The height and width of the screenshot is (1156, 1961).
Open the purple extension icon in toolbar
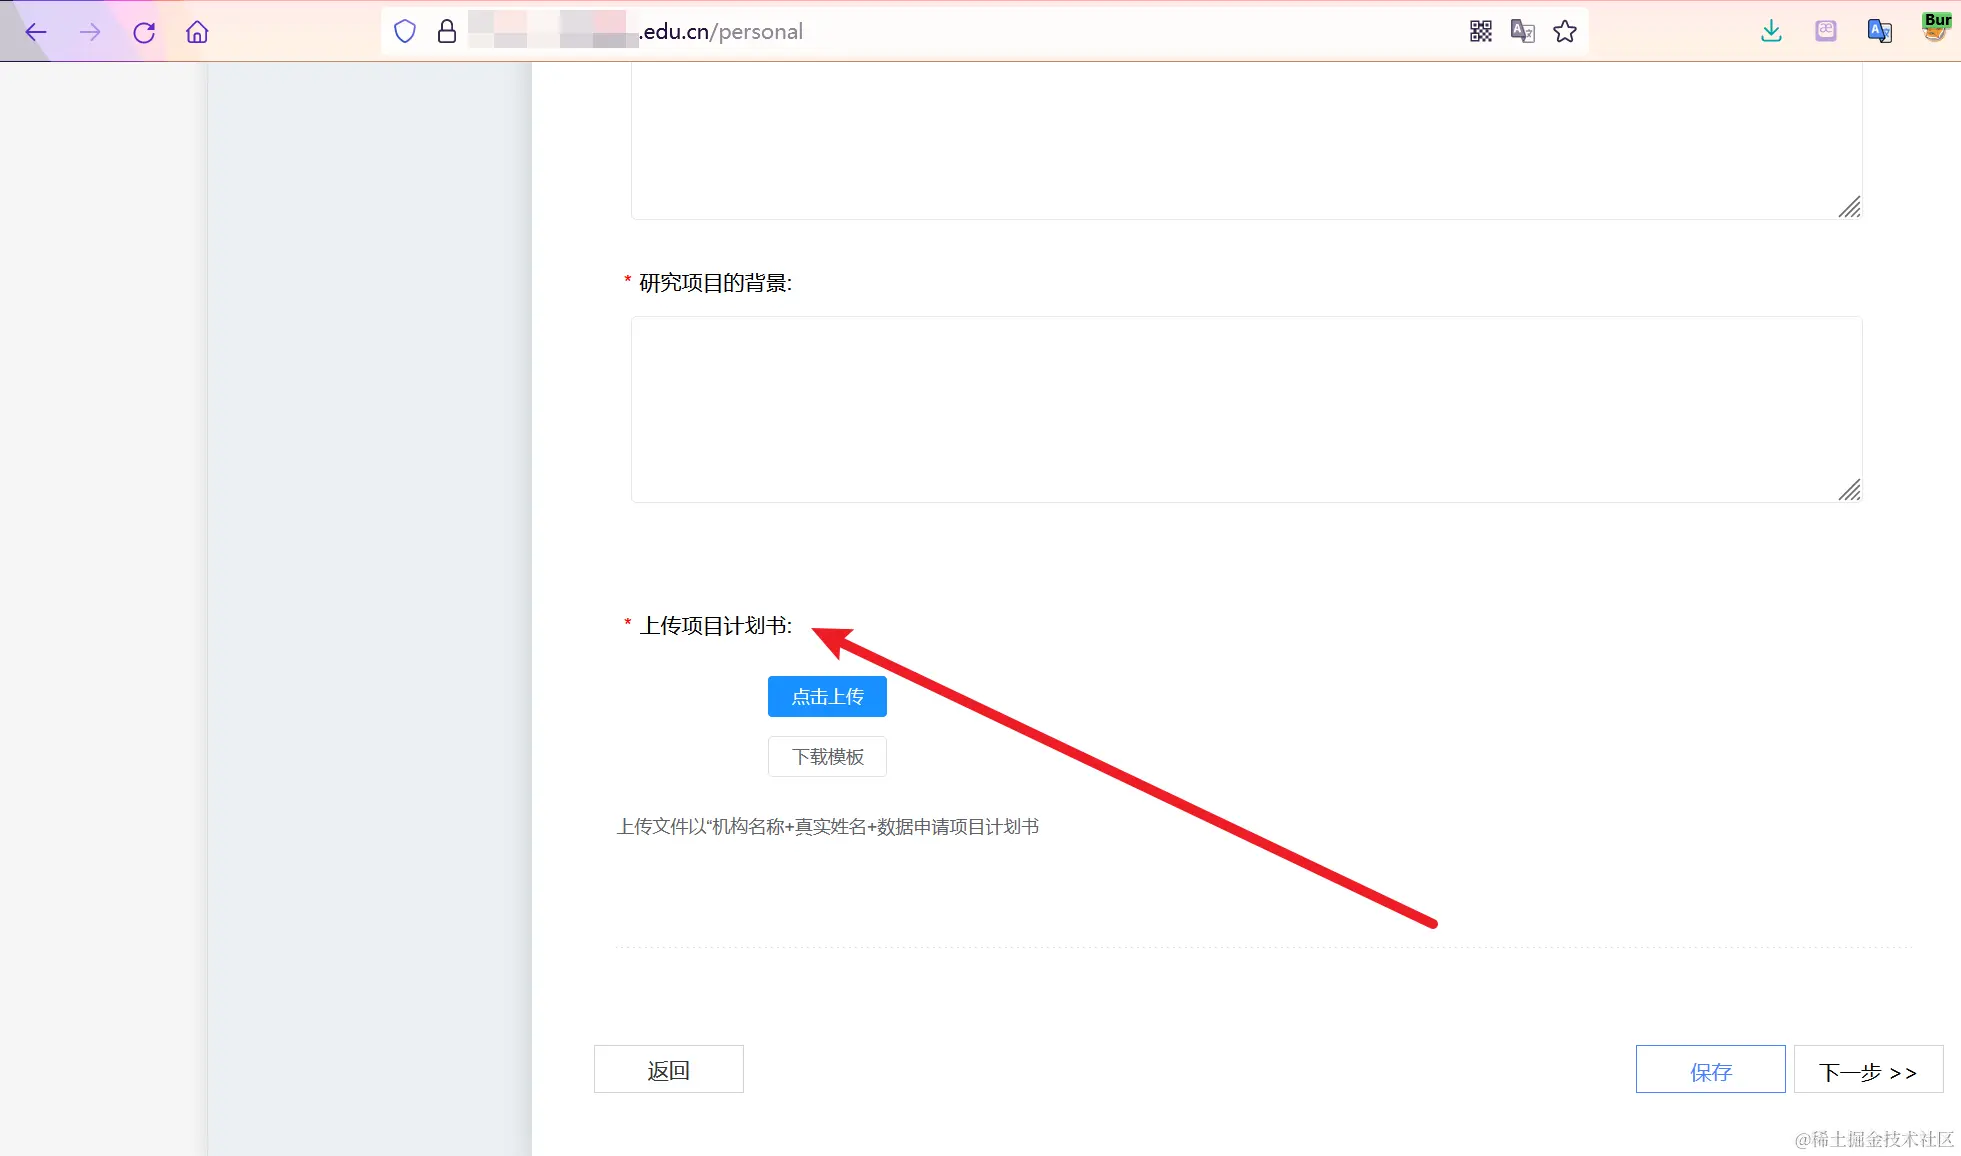(x=1826, y=31)
